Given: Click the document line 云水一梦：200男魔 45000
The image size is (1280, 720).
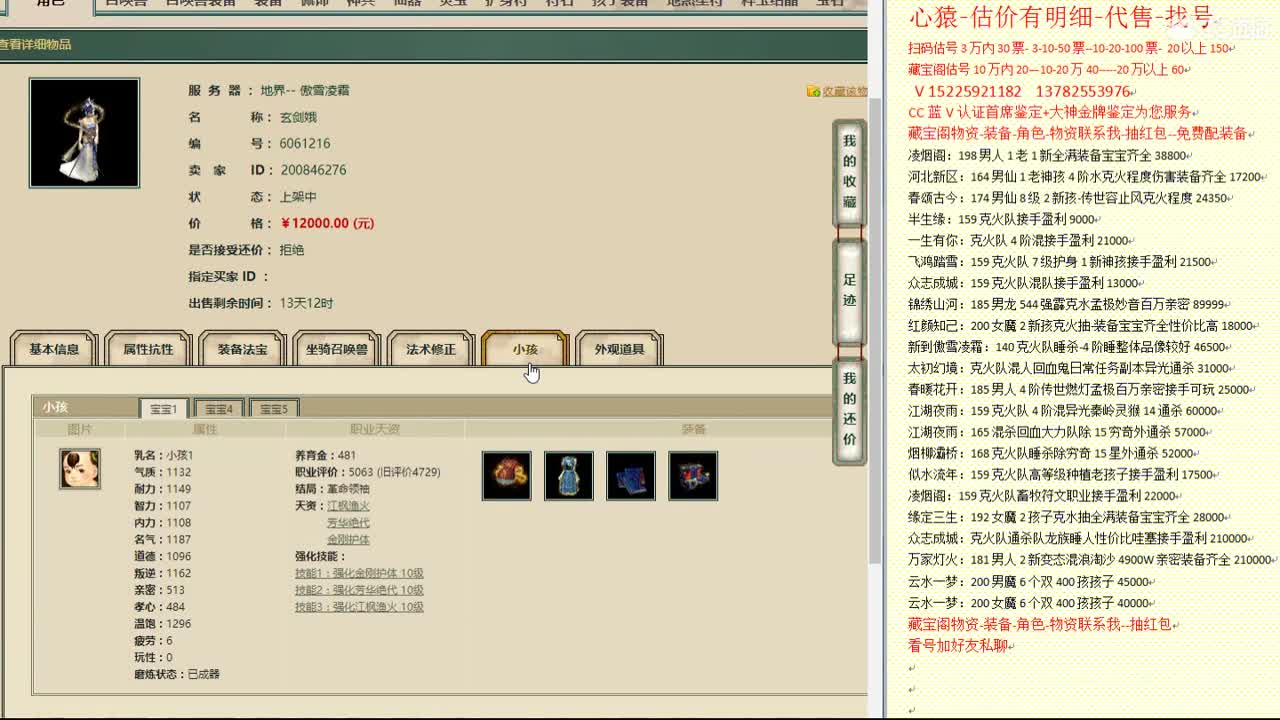Looking at the screenshot, I should pyautogui.click(x=1029, y=582).
